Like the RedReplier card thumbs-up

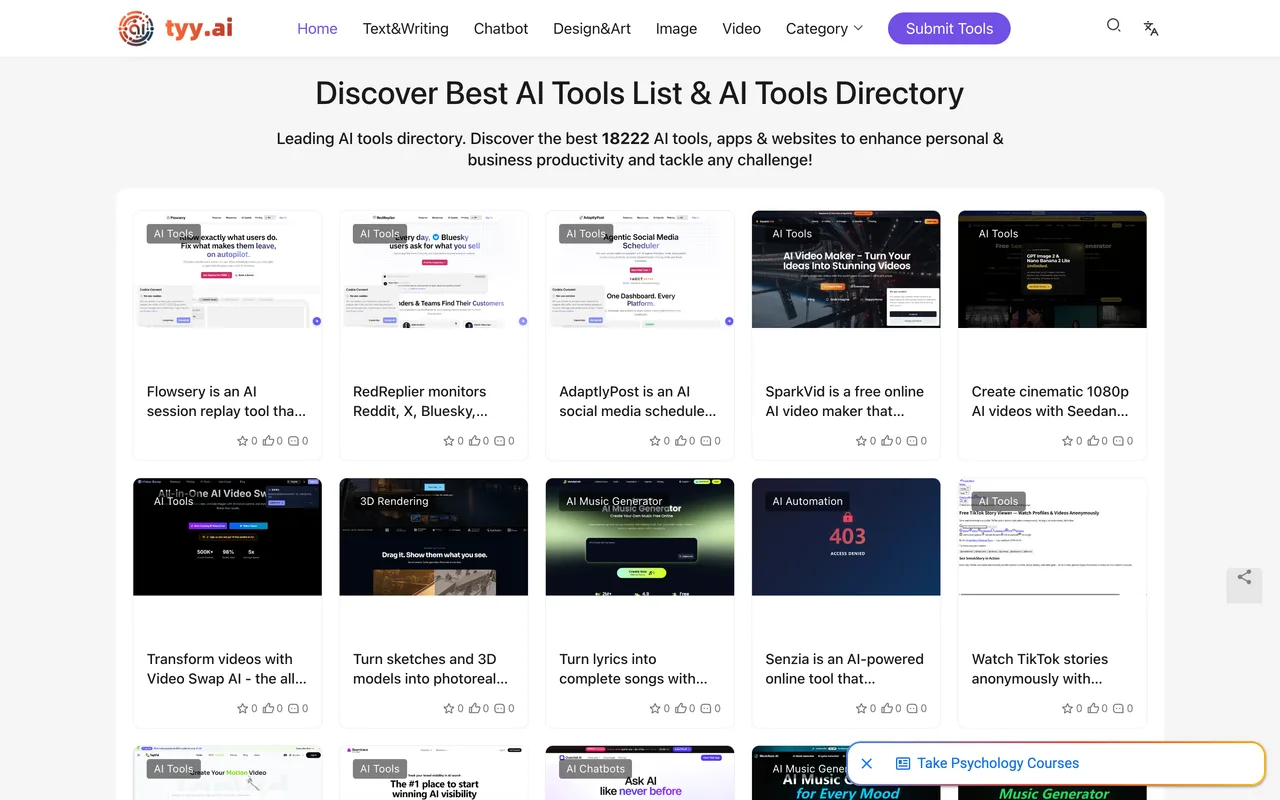click(x=474, y=441)
